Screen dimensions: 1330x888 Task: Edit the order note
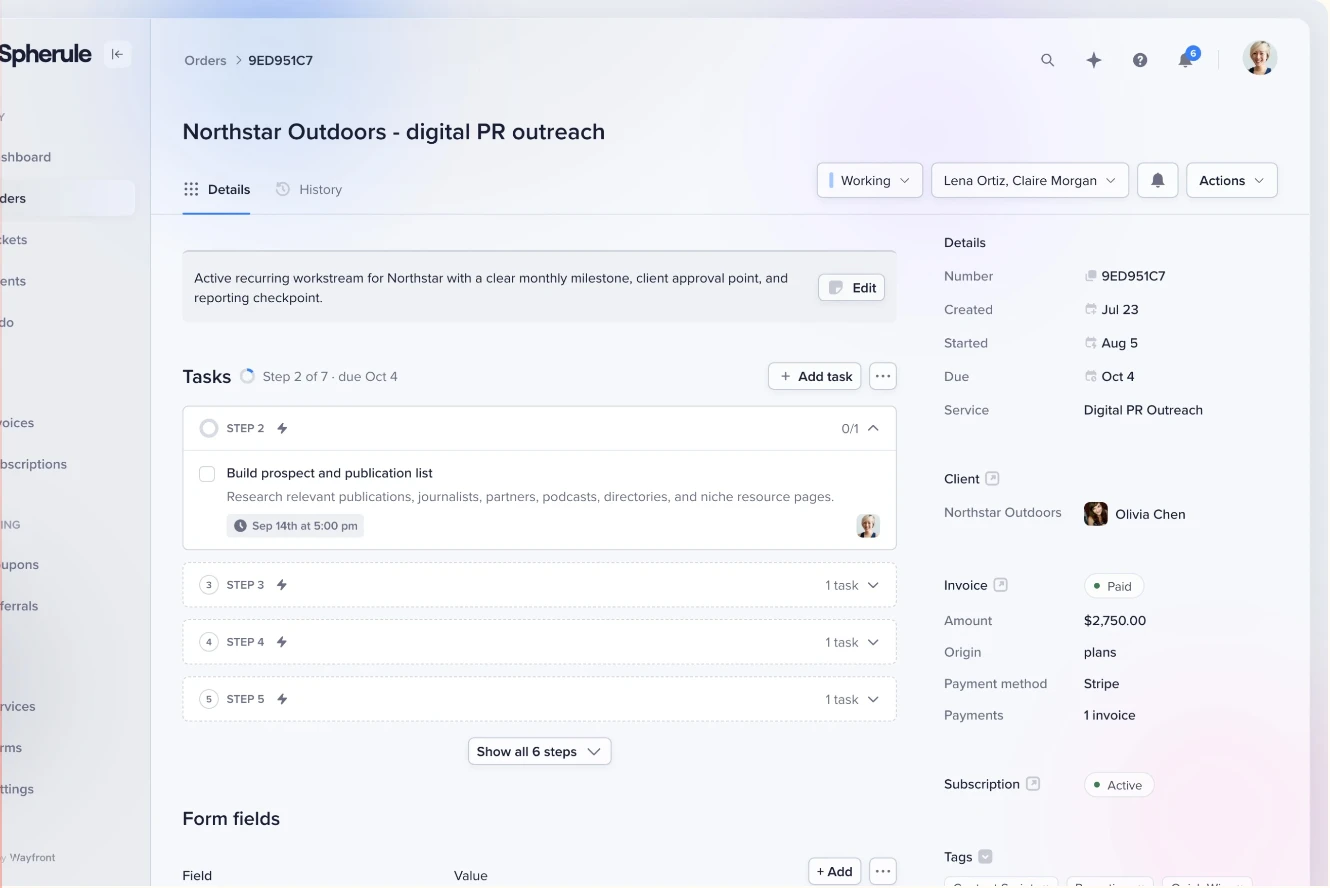pyautogui.click(x=852, y=288)
